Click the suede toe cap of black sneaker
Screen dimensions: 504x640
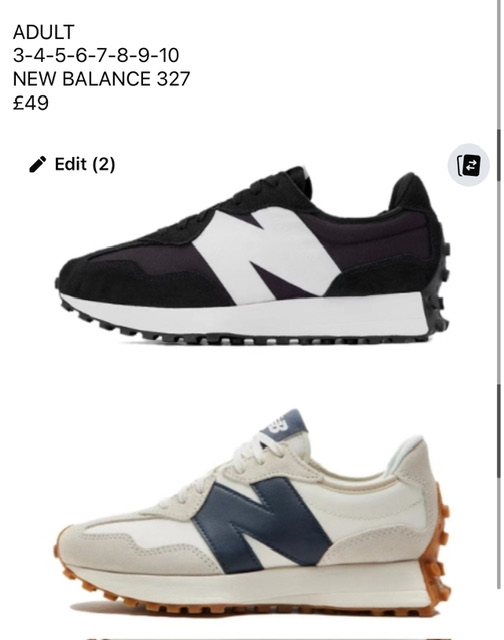click(102, 273)
